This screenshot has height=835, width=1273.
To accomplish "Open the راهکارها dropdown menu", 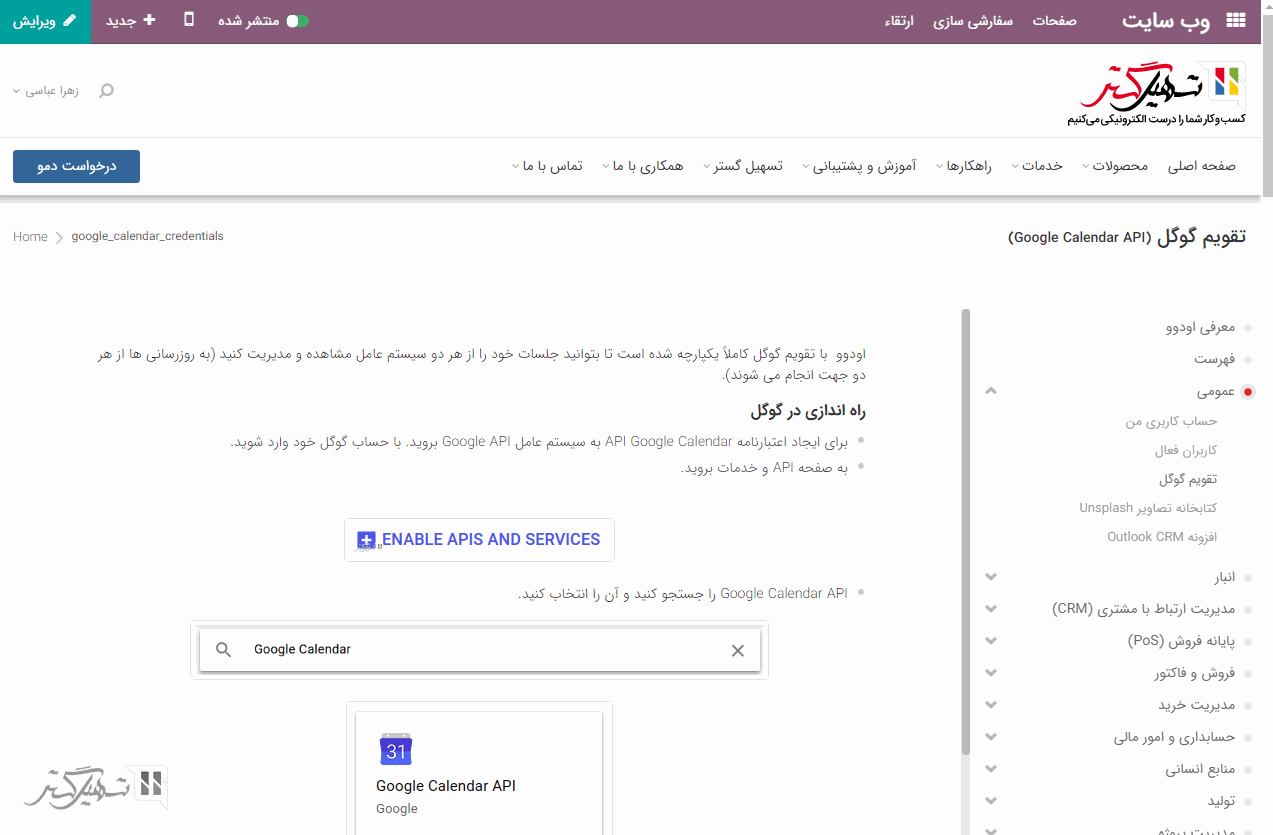I will click(x=963, y=166).
